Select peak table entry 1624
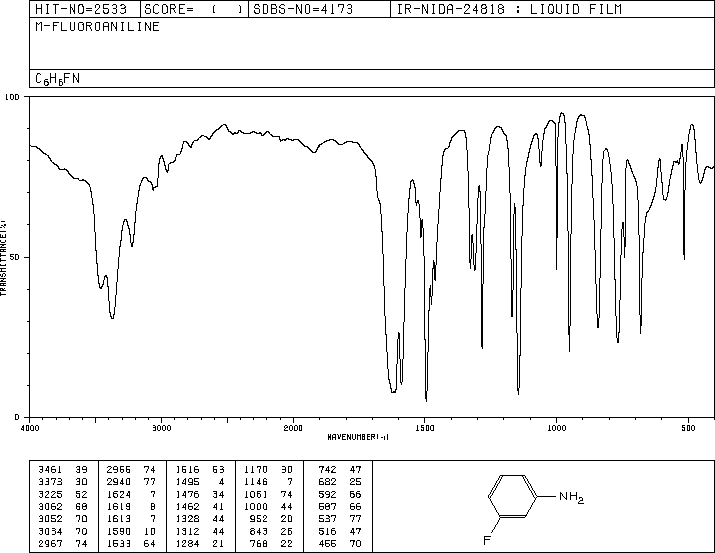The height and width of the screenshot is (553, 715). [131, 494]
